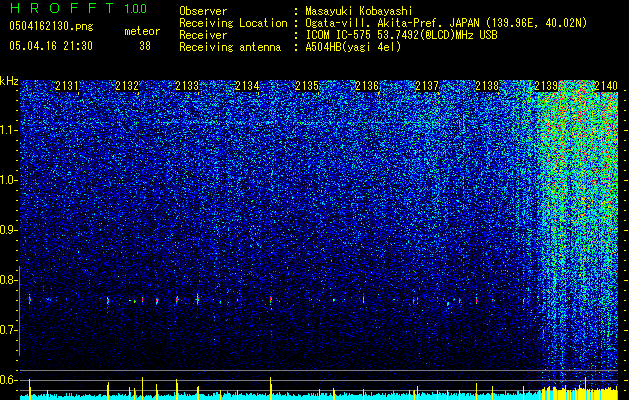Click the meteor count 38

pos(145,46)
